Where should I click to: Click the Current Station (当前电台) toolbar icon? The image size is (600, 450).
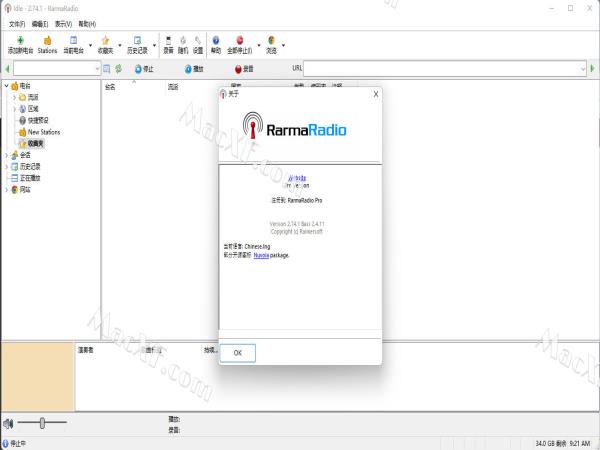click(x=73, y=41)
